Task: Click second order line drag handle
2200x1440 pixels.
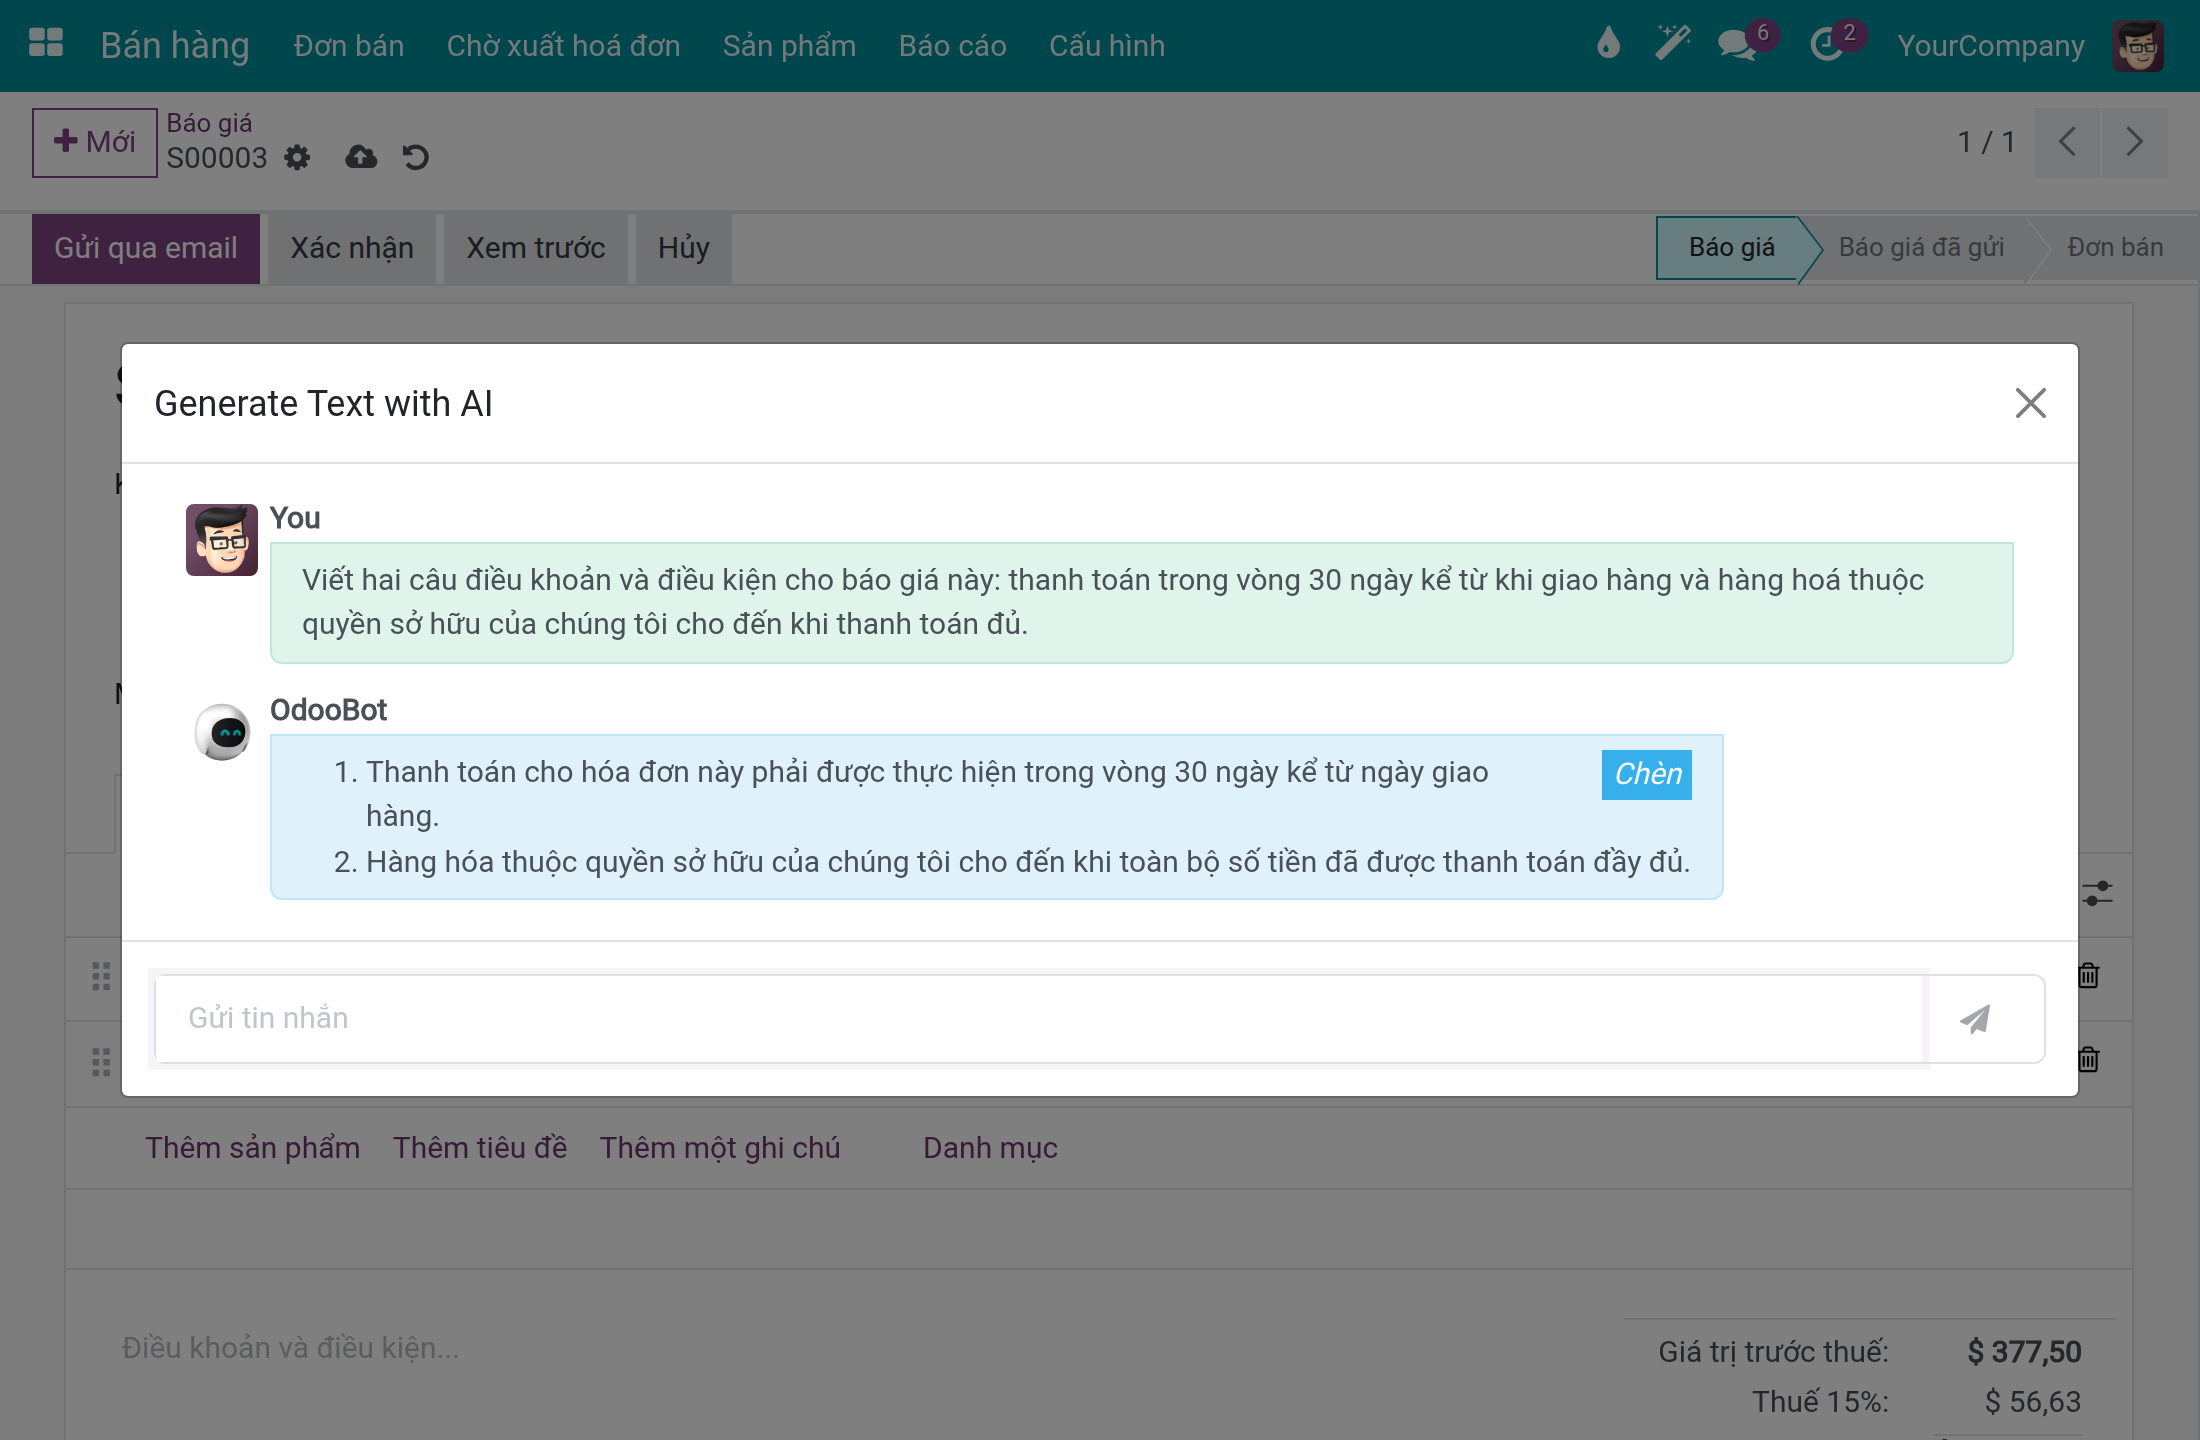Action: click(101, 1062)
